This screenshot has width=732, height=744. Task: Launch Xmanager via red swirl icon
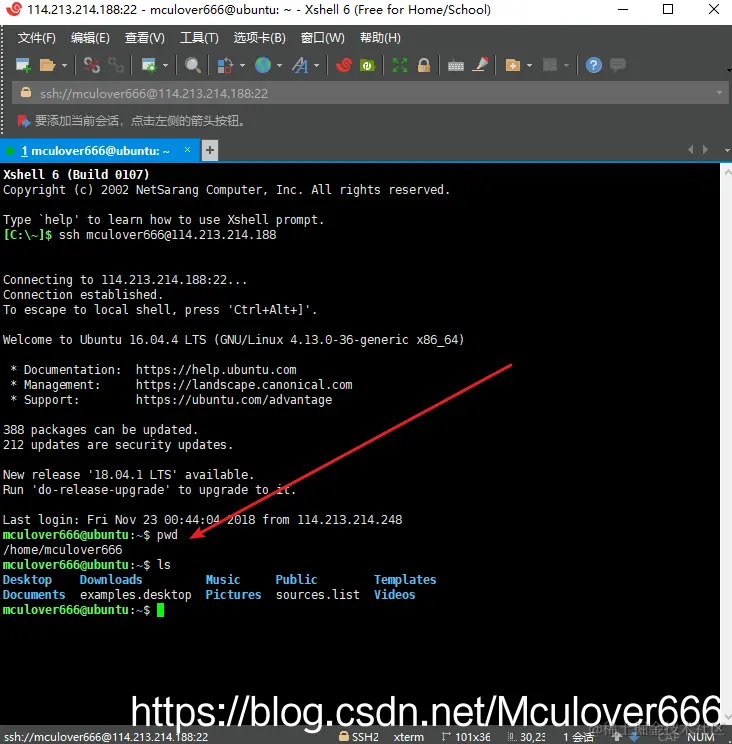344,65
